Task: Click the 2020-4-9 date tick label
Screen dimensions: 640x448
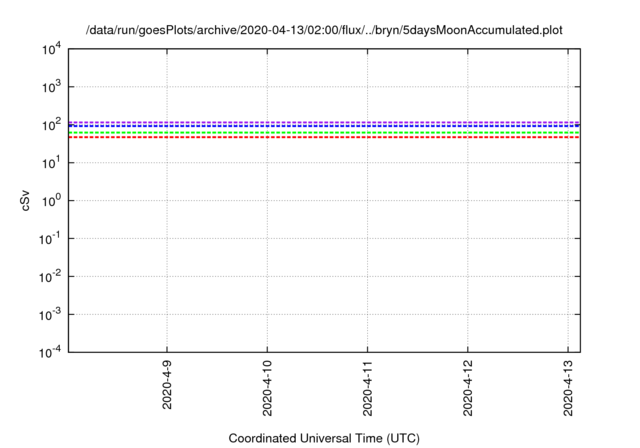Action: pos(167,385)
